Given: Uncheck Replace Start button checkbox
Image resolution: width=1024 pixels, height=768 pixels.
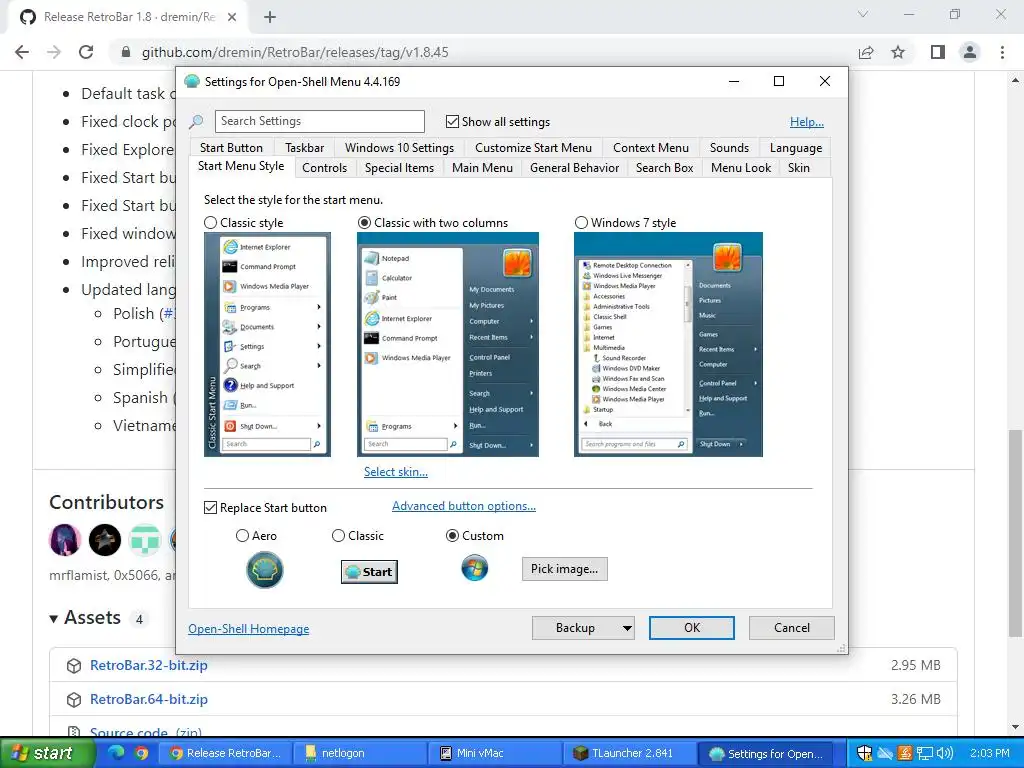Looking at the screenshot, I should pyautogui.click(x=210, y=507).
